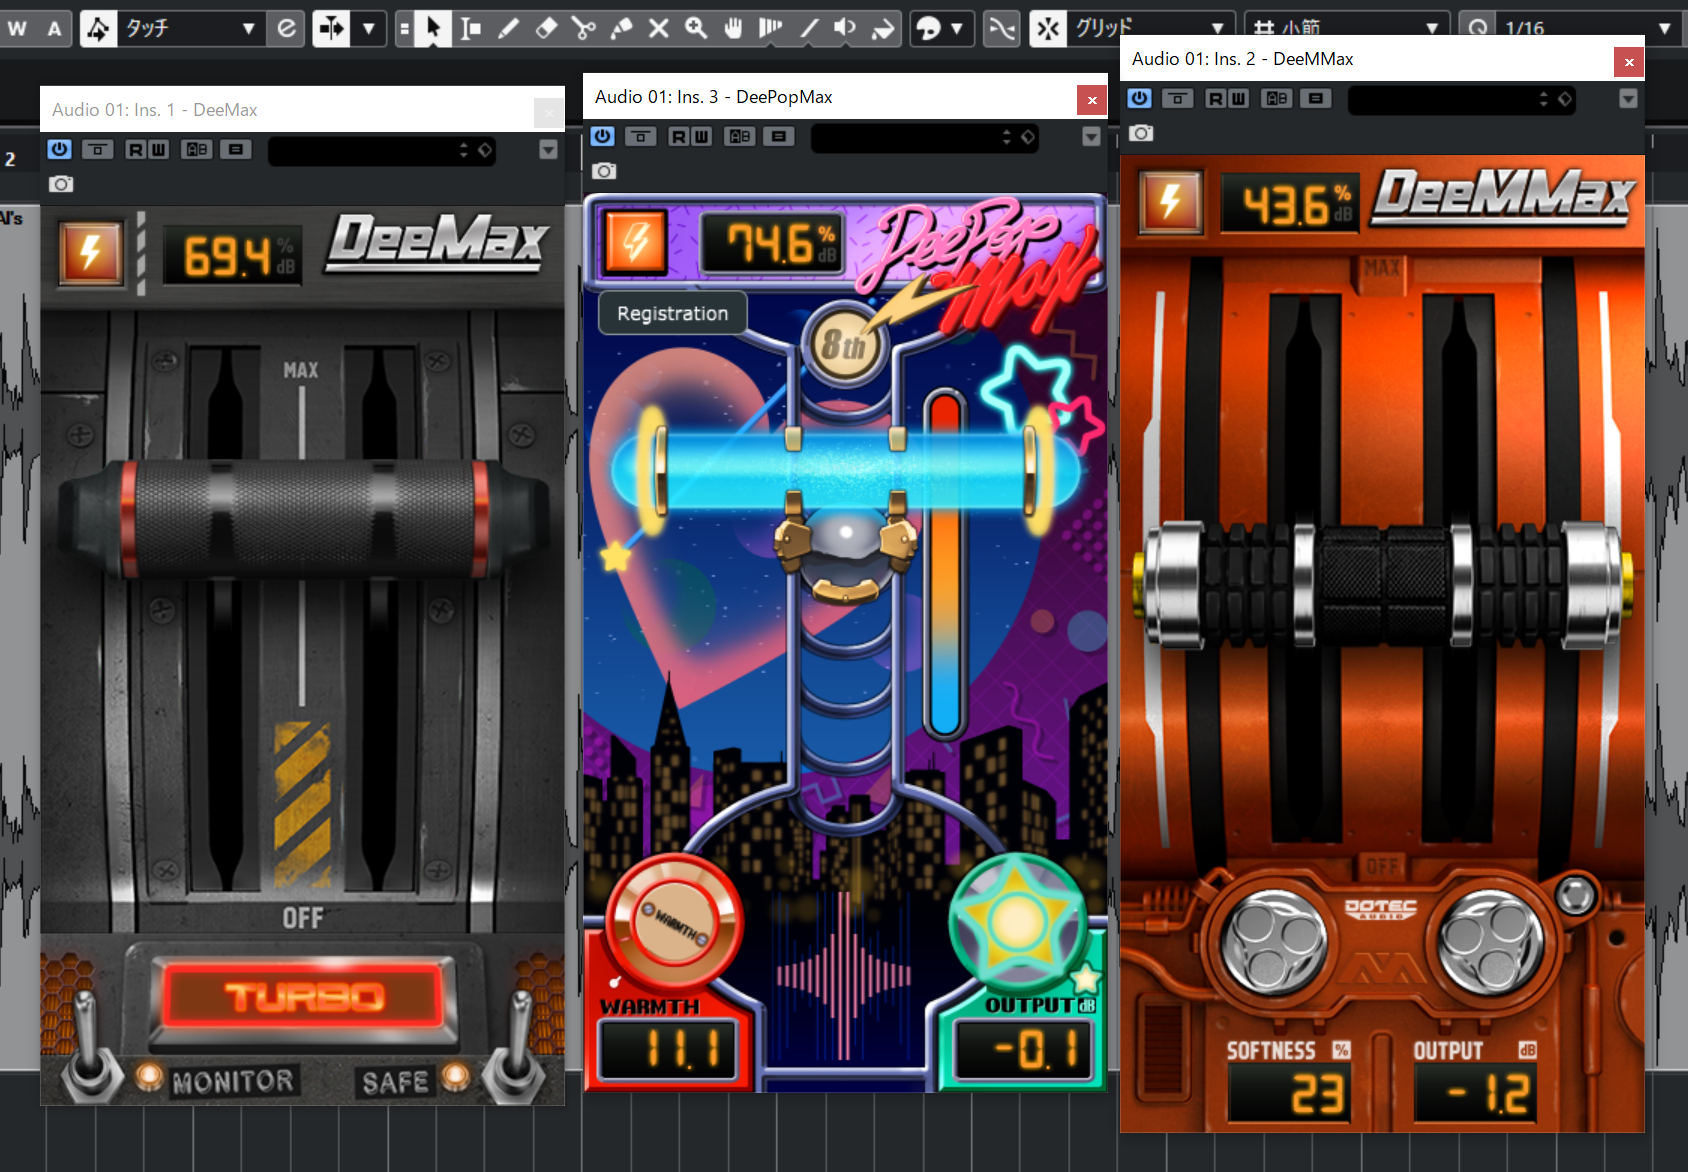Image resolution: width=1688 pixels, height=1172 pixels.
Task: Bypass the DeeMMax plugin
Action: point(1177,98)
